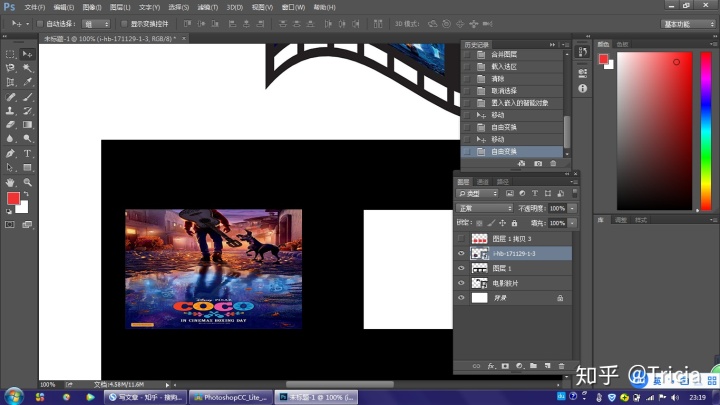
Task: Select the Zoom tool
Action: pyautogui.click(x=28, y=182)
